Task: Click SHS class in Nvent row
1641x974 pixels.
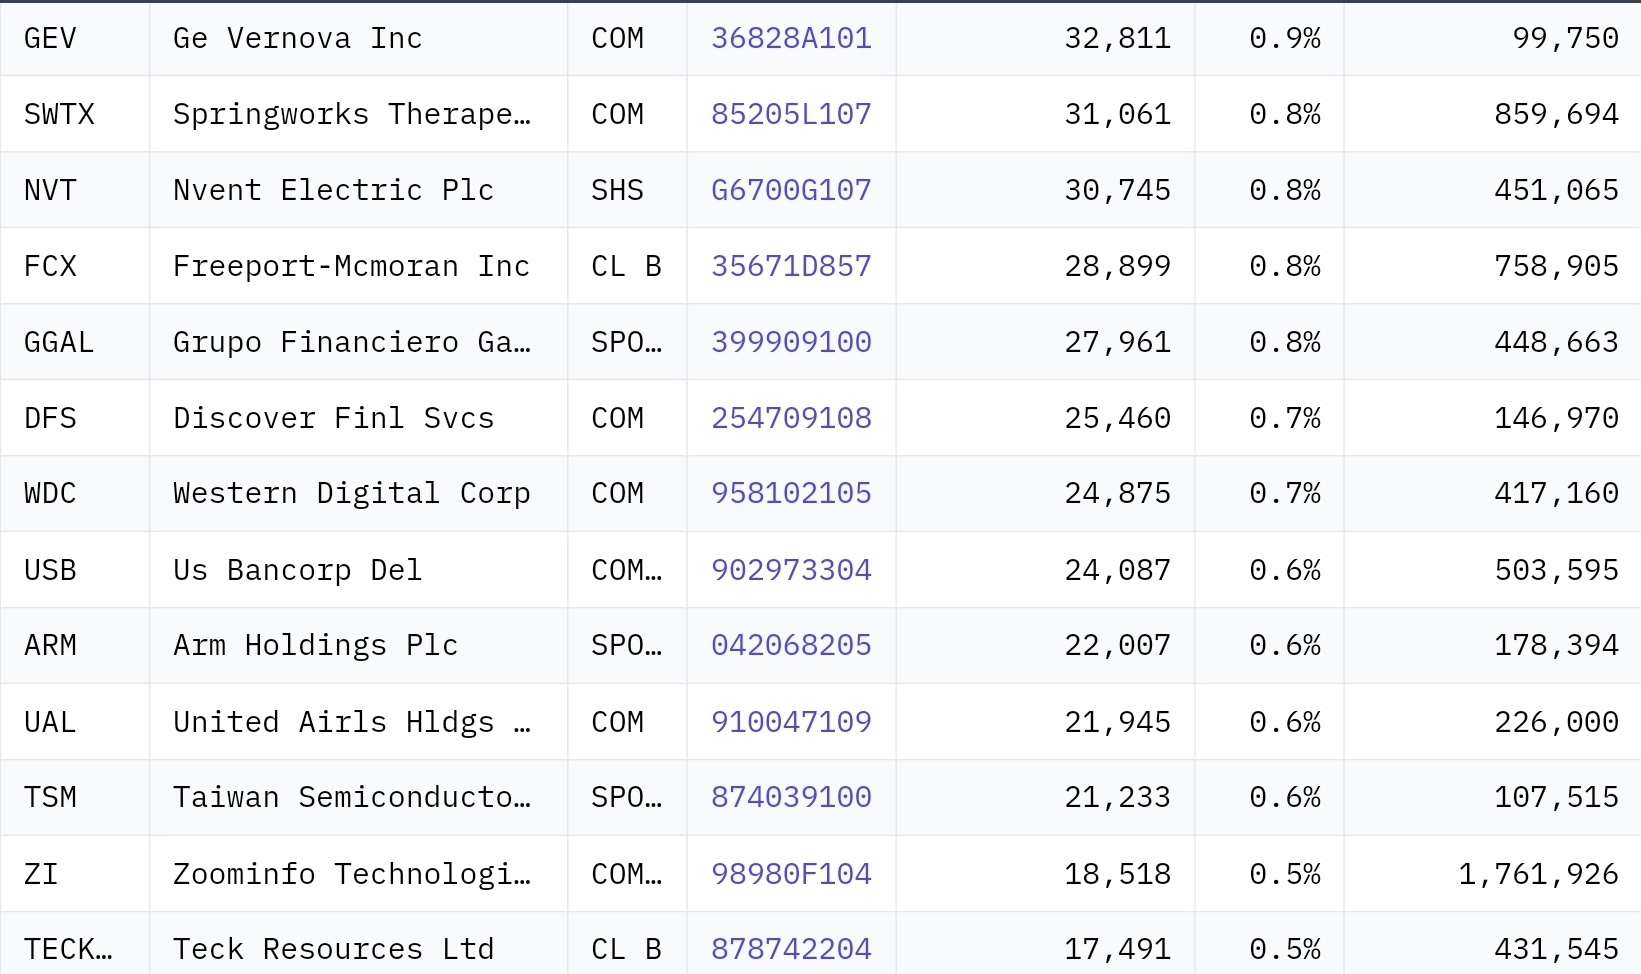Action: pos(617,190)
